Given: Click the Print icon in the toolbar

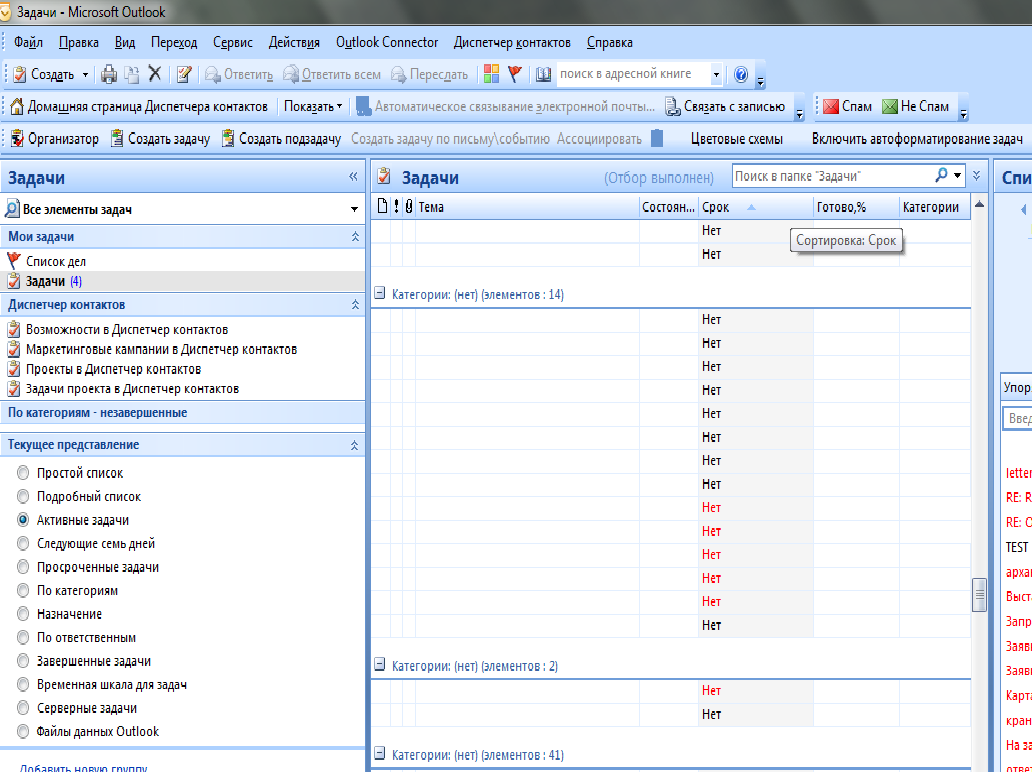Looking at the screenshot, I should [110, 74].
